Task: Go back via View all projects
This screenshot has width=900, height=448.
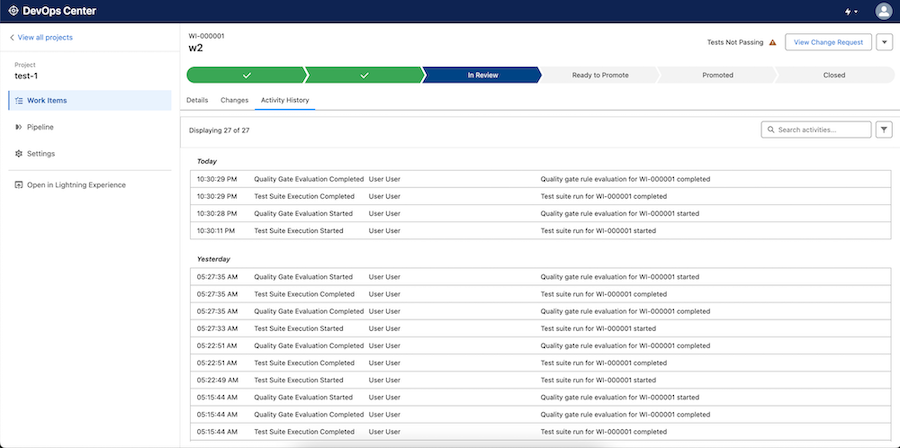Action: point(45,37)
